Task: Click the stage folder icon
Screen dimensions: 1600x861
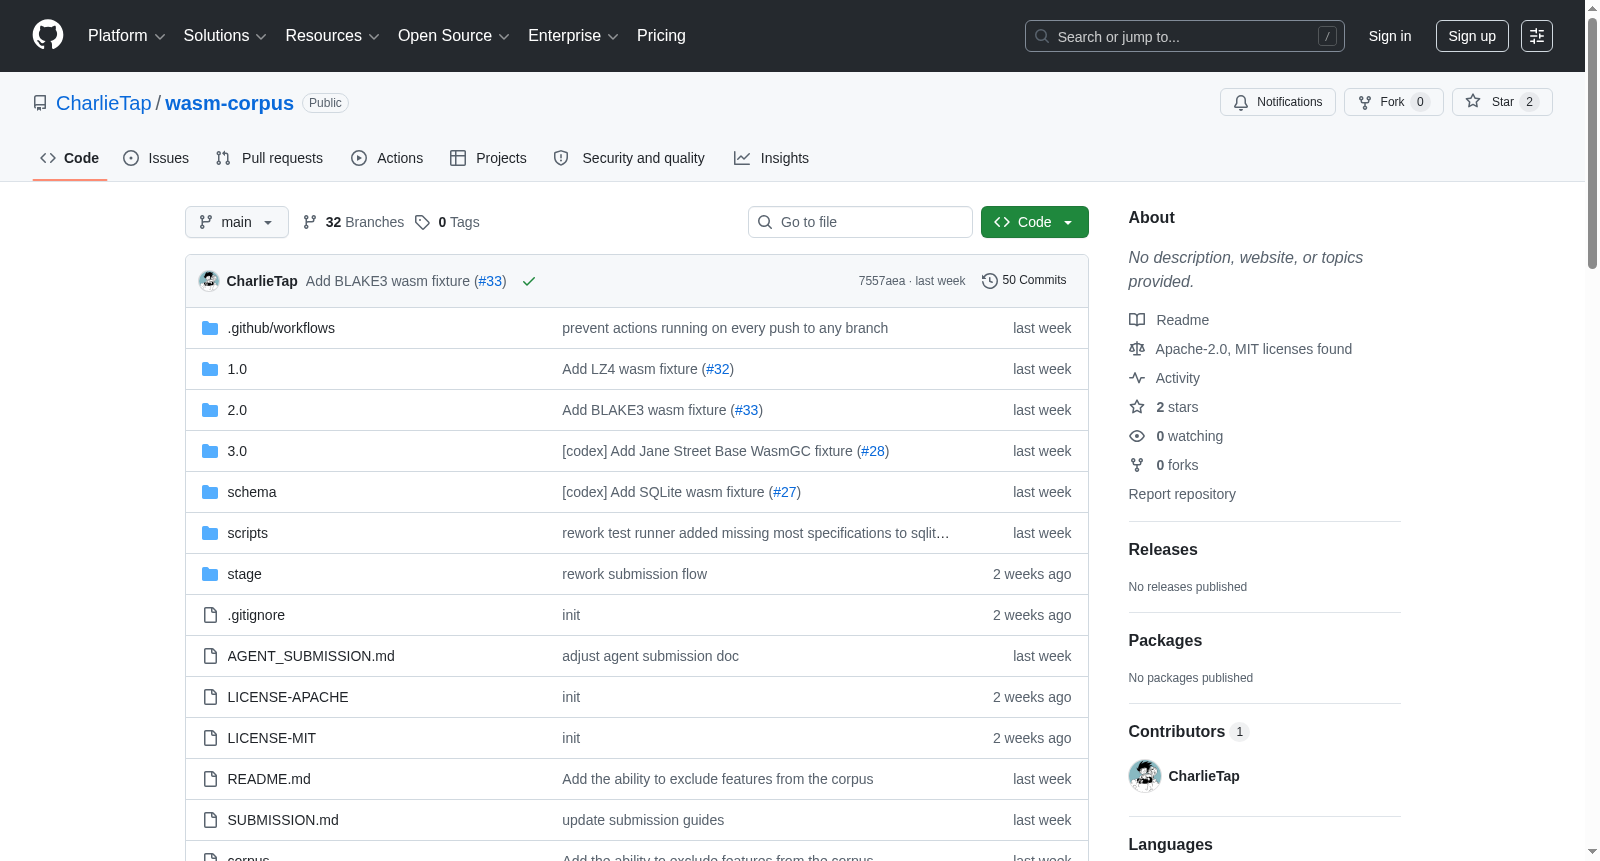Action: click(x=210, y=574)
